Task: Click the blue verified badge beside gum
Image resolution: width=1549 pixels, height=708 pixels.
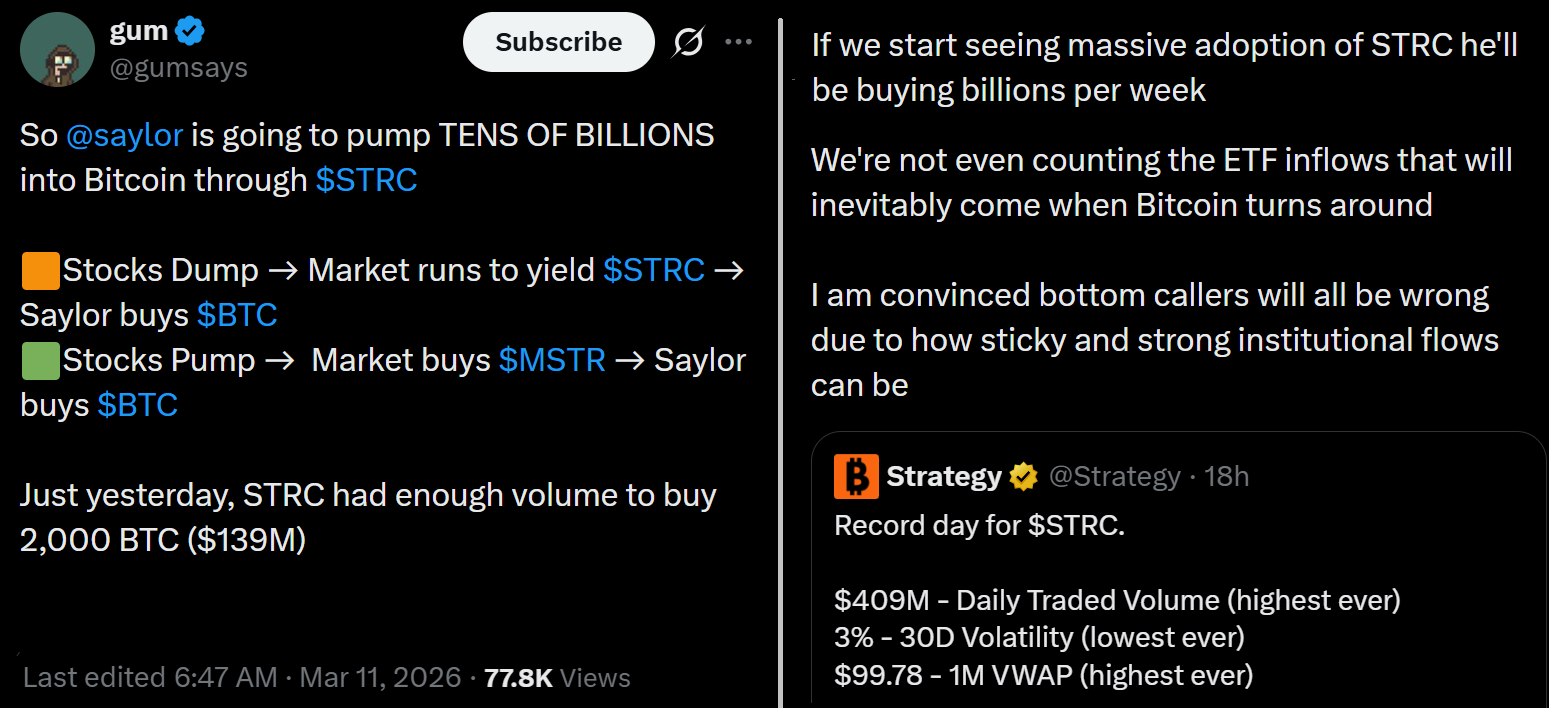Action: coord(190,29)
